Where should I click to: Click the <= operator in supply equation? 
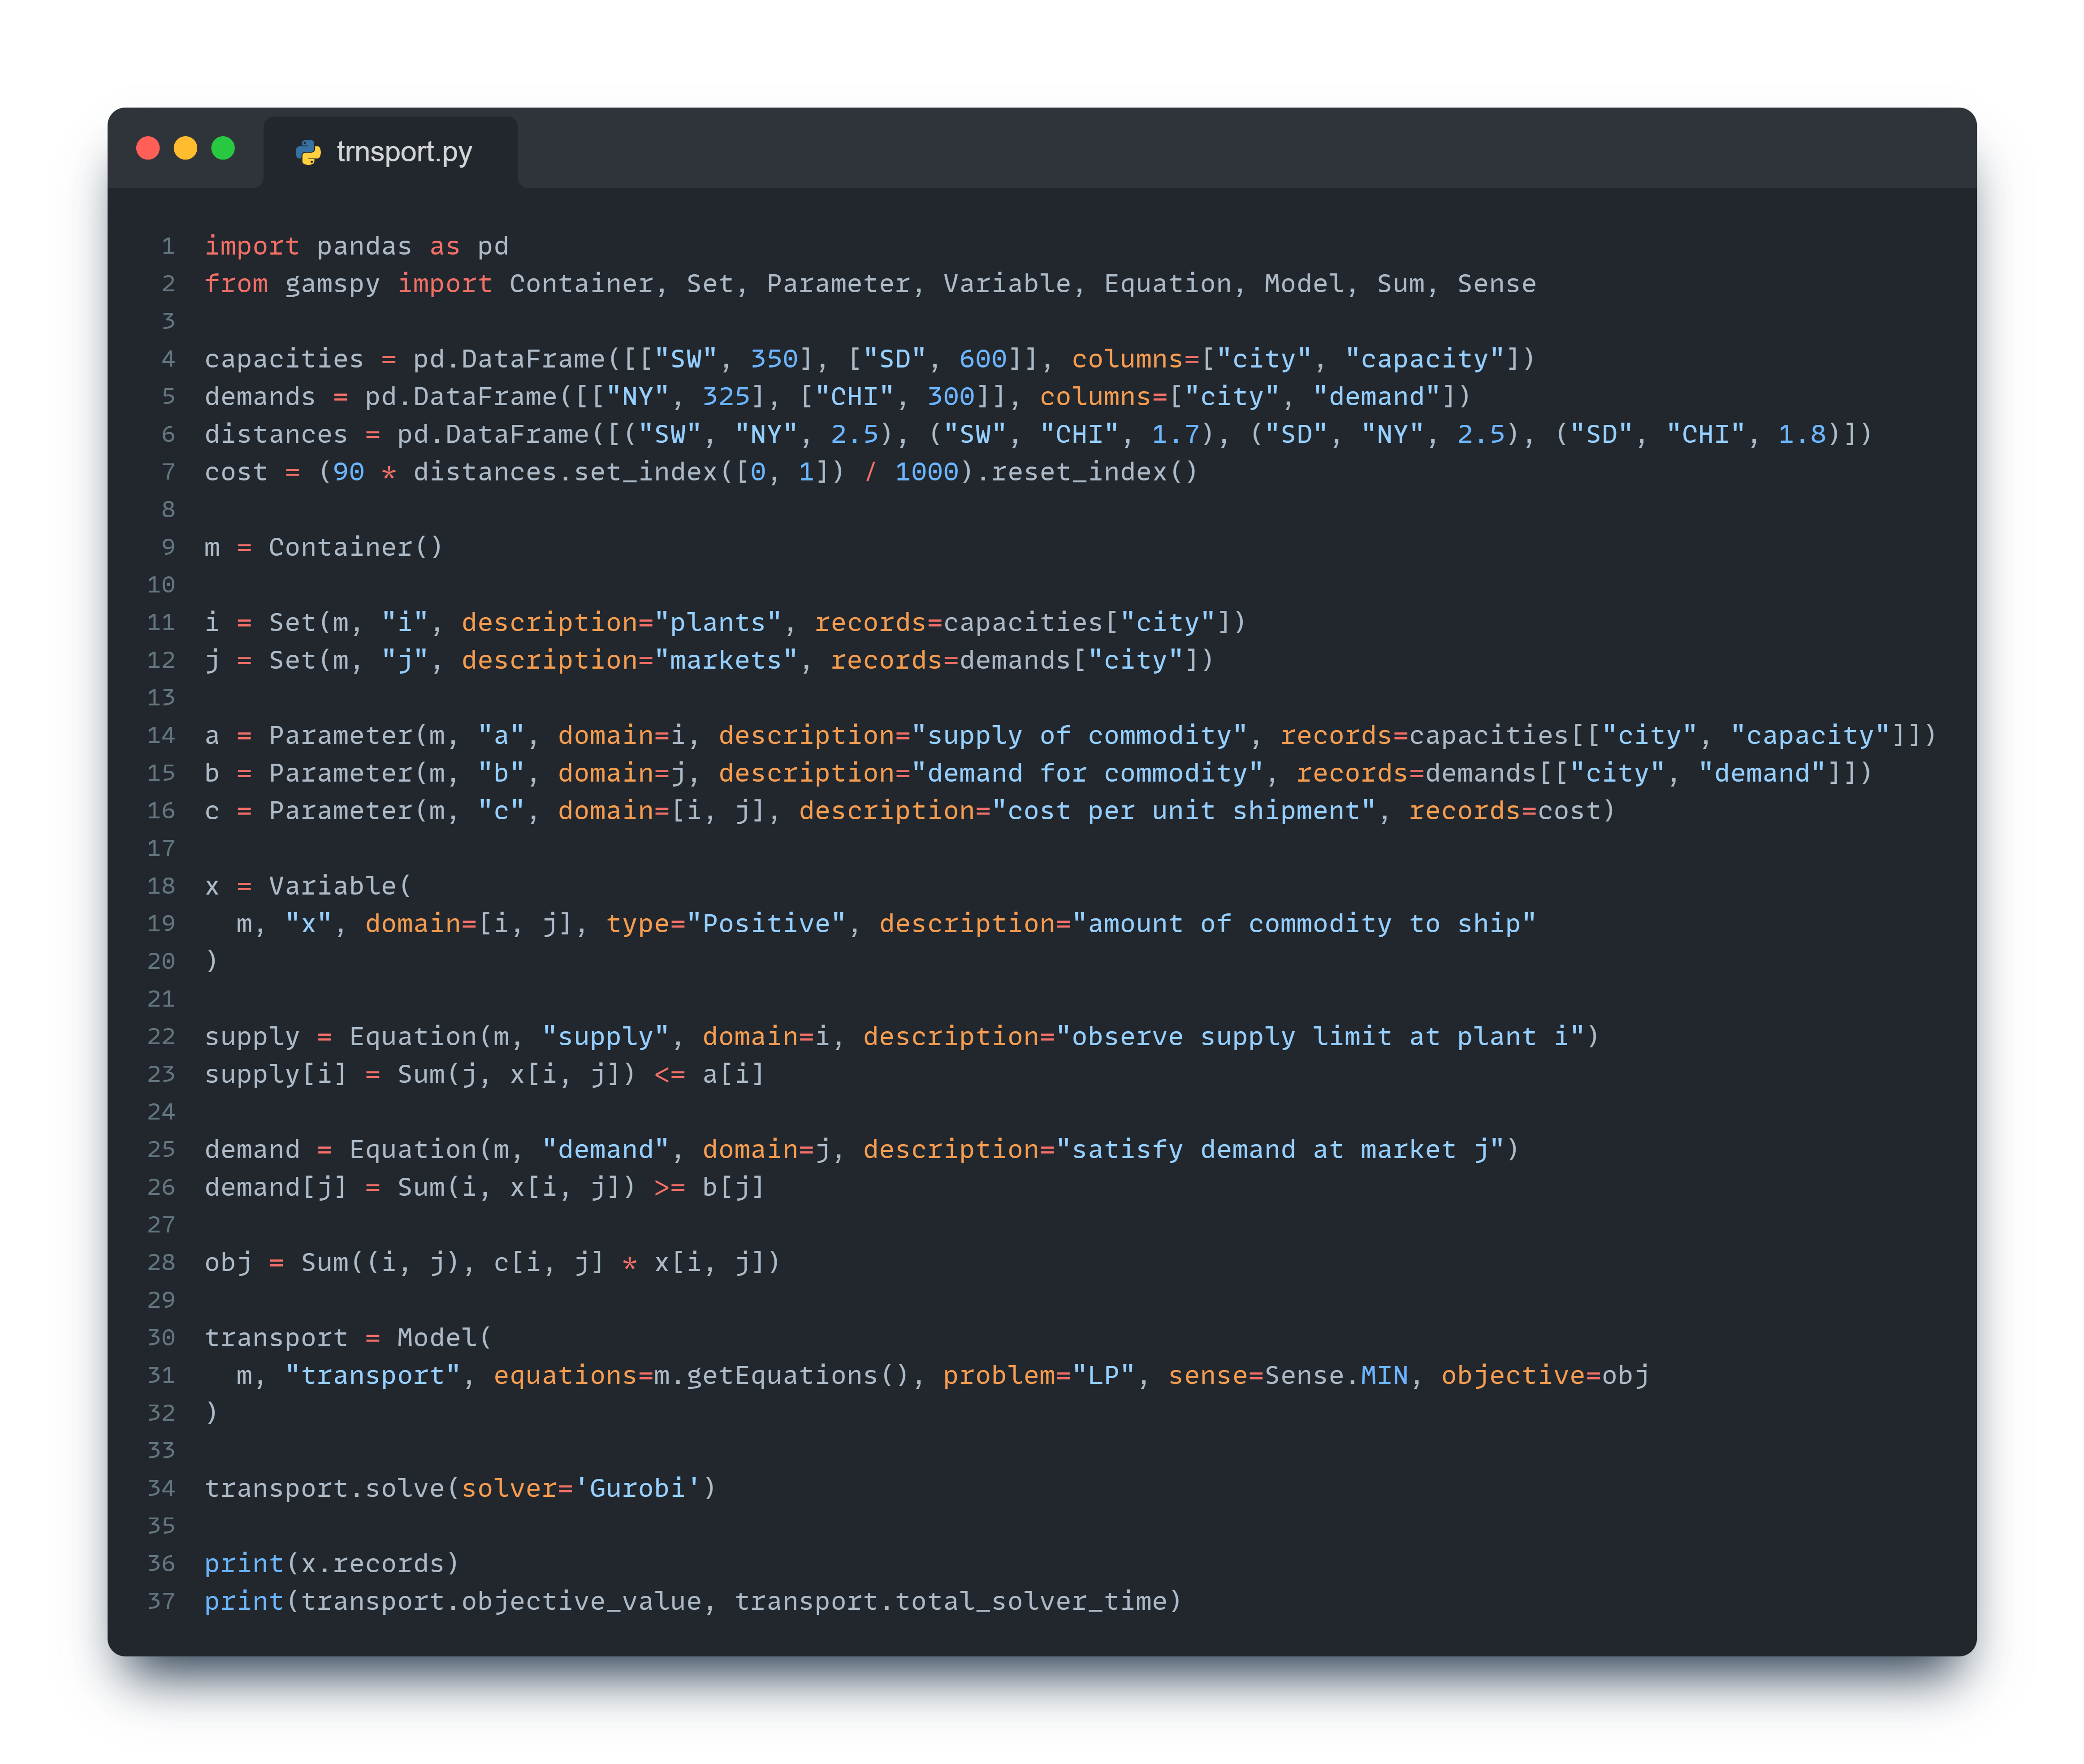669,1074
